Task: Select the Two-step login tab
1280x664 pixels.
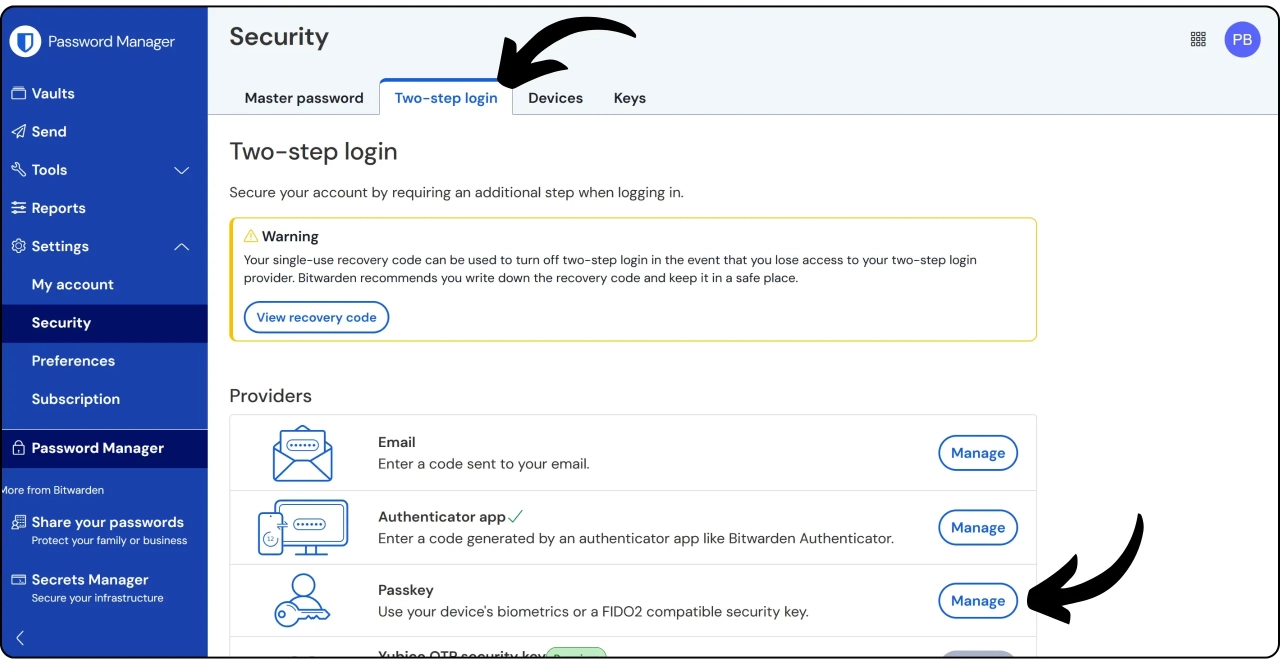Action: click(x=446, y=98)
